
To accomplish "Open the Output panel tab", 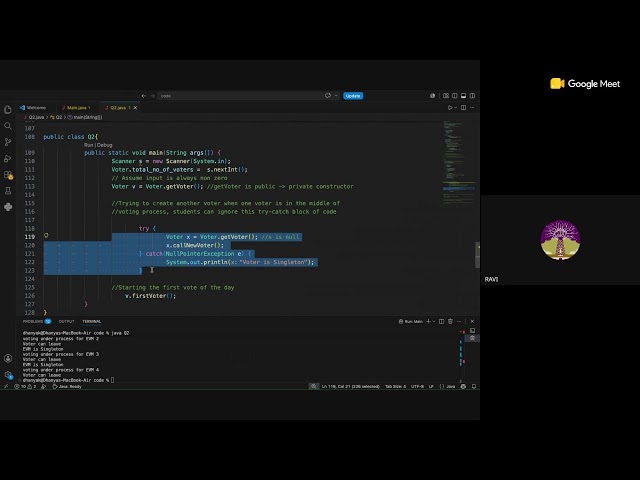I will coord(67,322).
